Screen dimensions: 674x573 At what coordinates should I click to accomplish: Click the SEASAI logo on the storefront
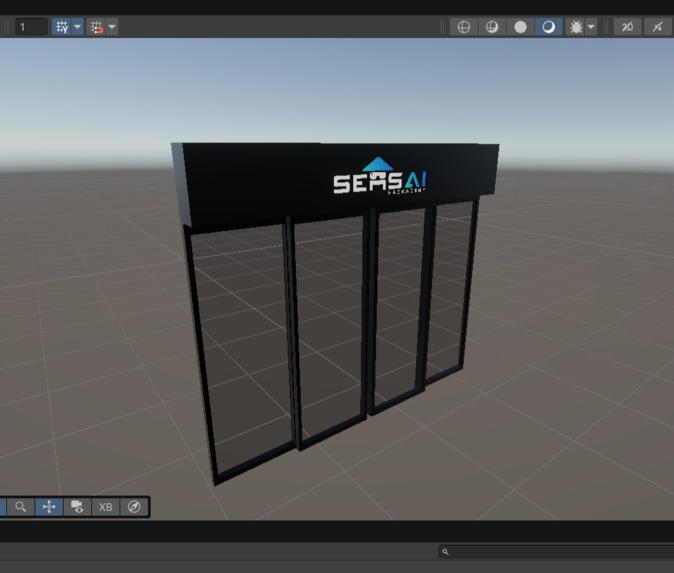click(x=380, y=176)
